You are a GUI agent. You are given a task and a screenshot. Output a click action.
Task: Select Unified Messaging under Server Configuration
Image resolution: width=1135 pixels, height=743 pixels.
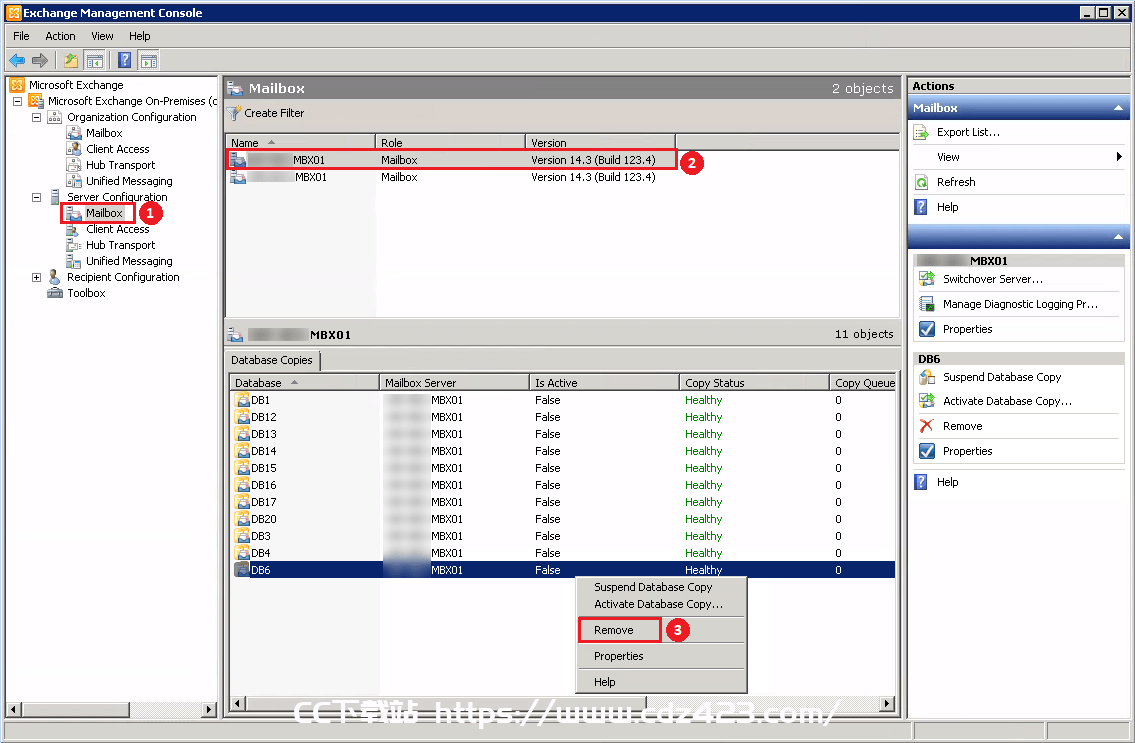(x=129, y=261)
